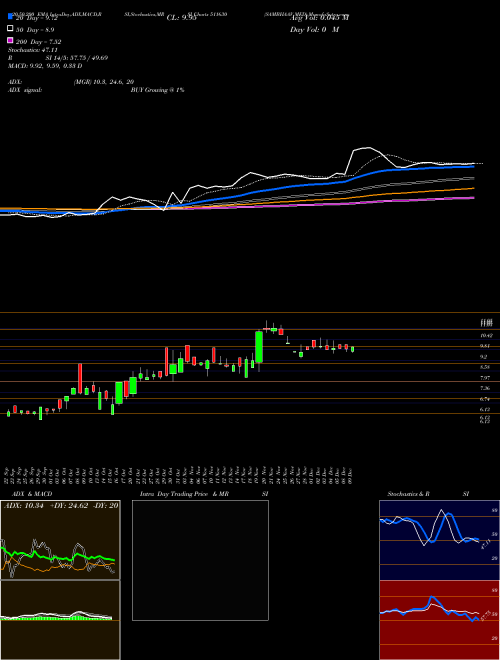Click the 'Stochastics: 47.11' value
The height and width of the screenshot is (660, 500).
[33, 50]
